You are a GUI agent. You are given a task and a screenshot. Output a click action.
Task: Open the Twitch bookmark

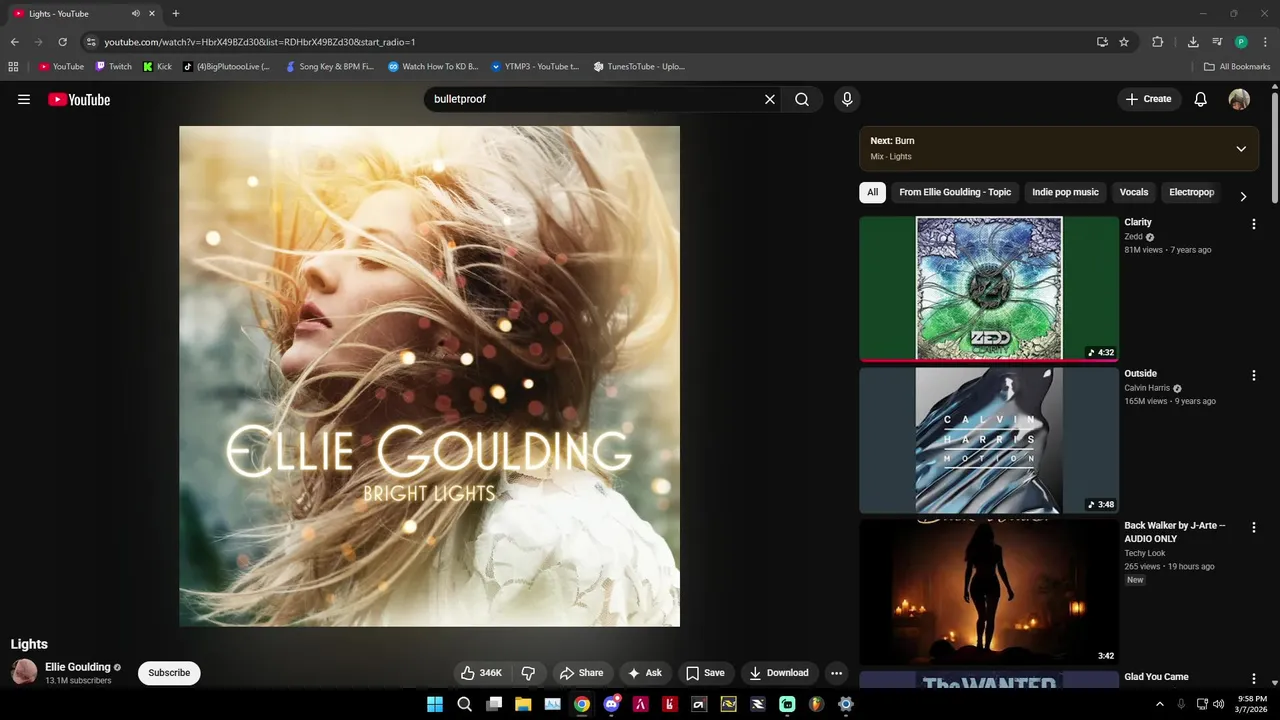113,67
